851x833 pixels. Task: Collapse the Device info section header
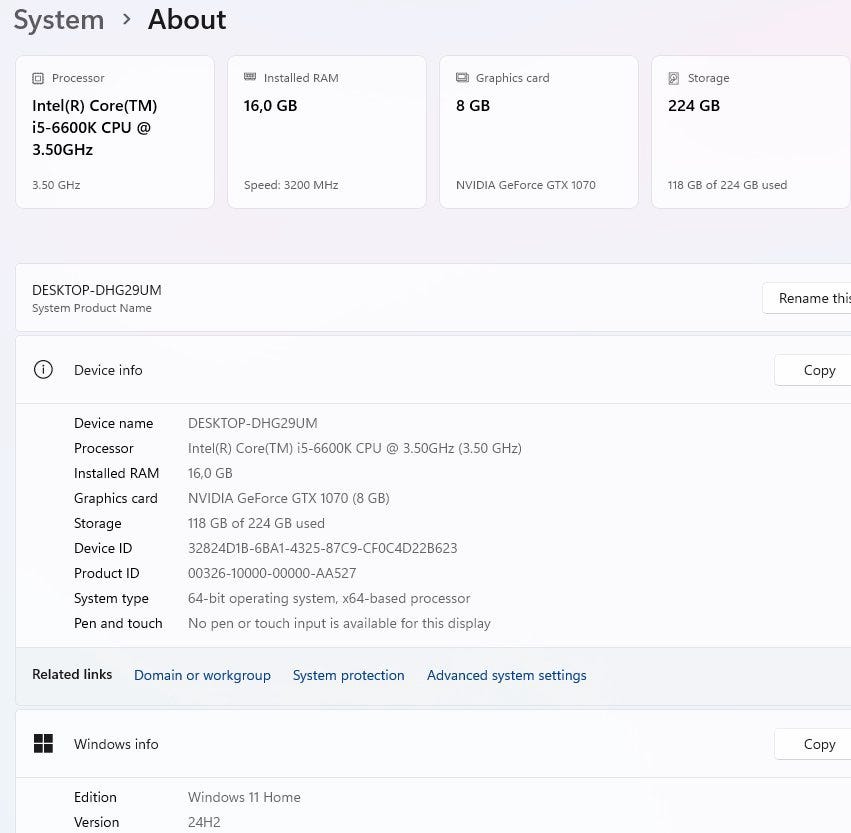433,370
